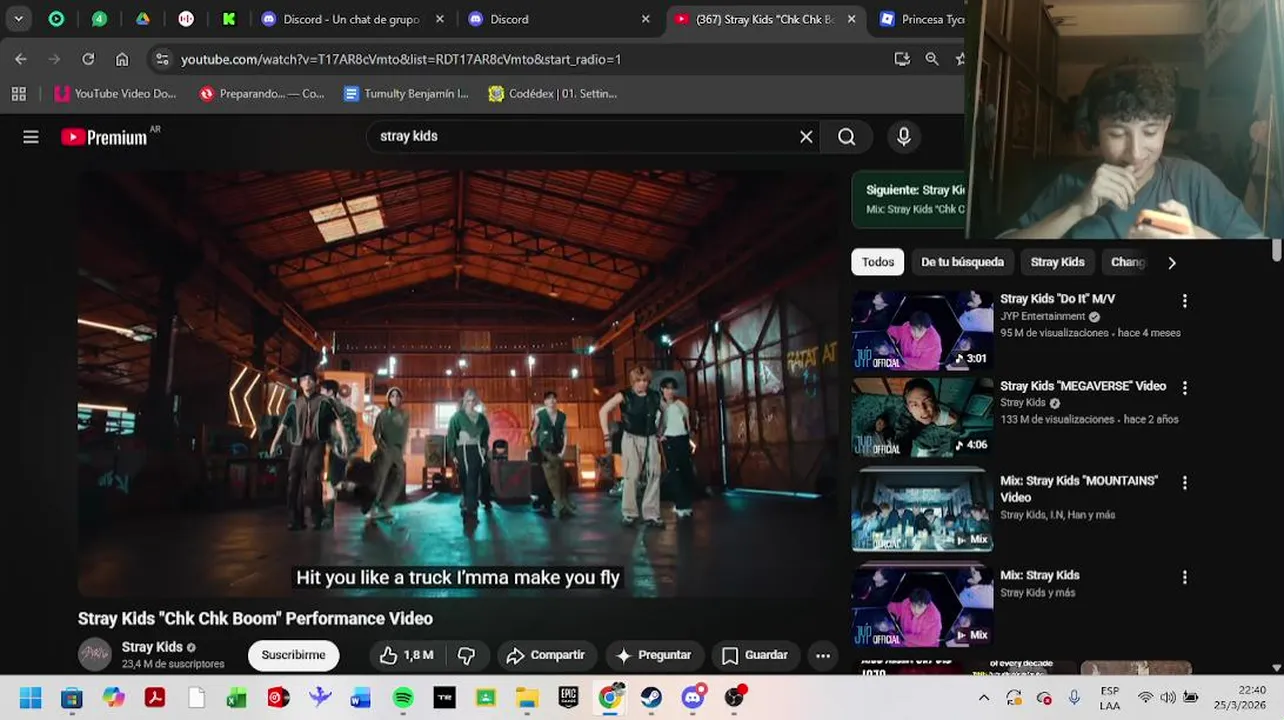Viewport: 1284px width, 720px height.
Task: Save video with Guardar button
Action: [755, 655]
